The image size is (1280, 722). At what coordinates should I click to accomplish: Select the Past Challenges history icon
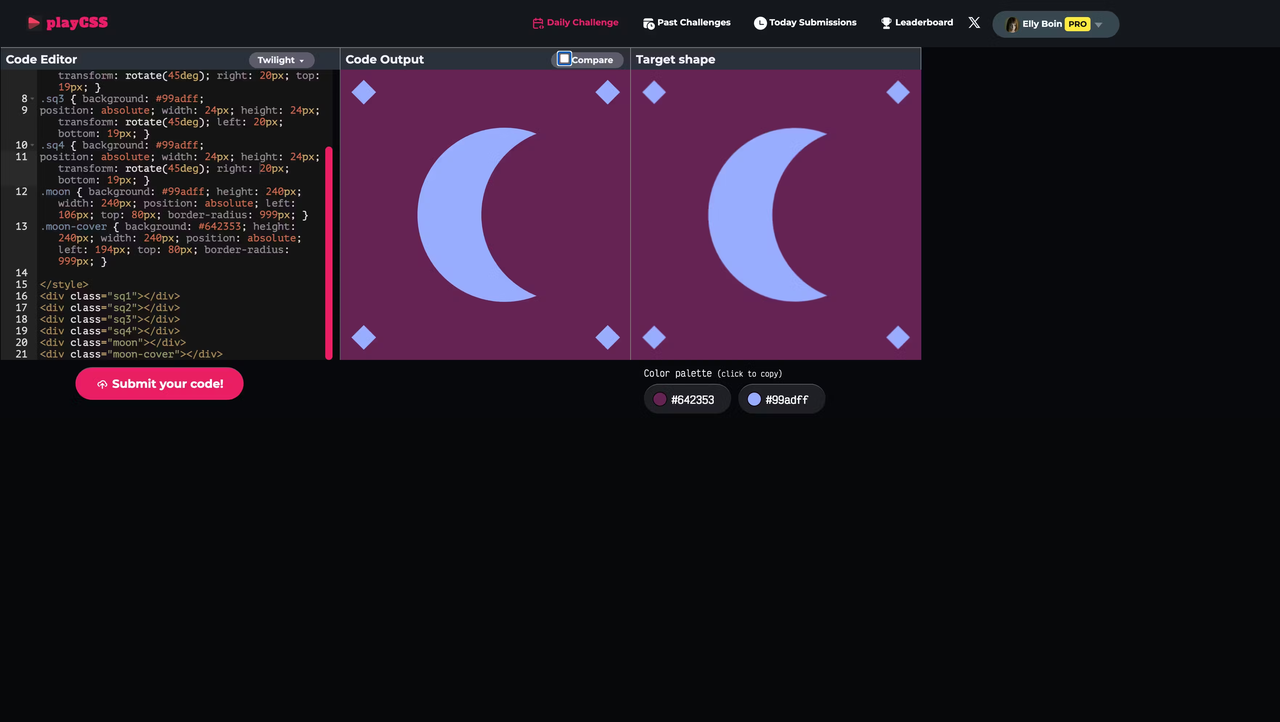point(648,22)
